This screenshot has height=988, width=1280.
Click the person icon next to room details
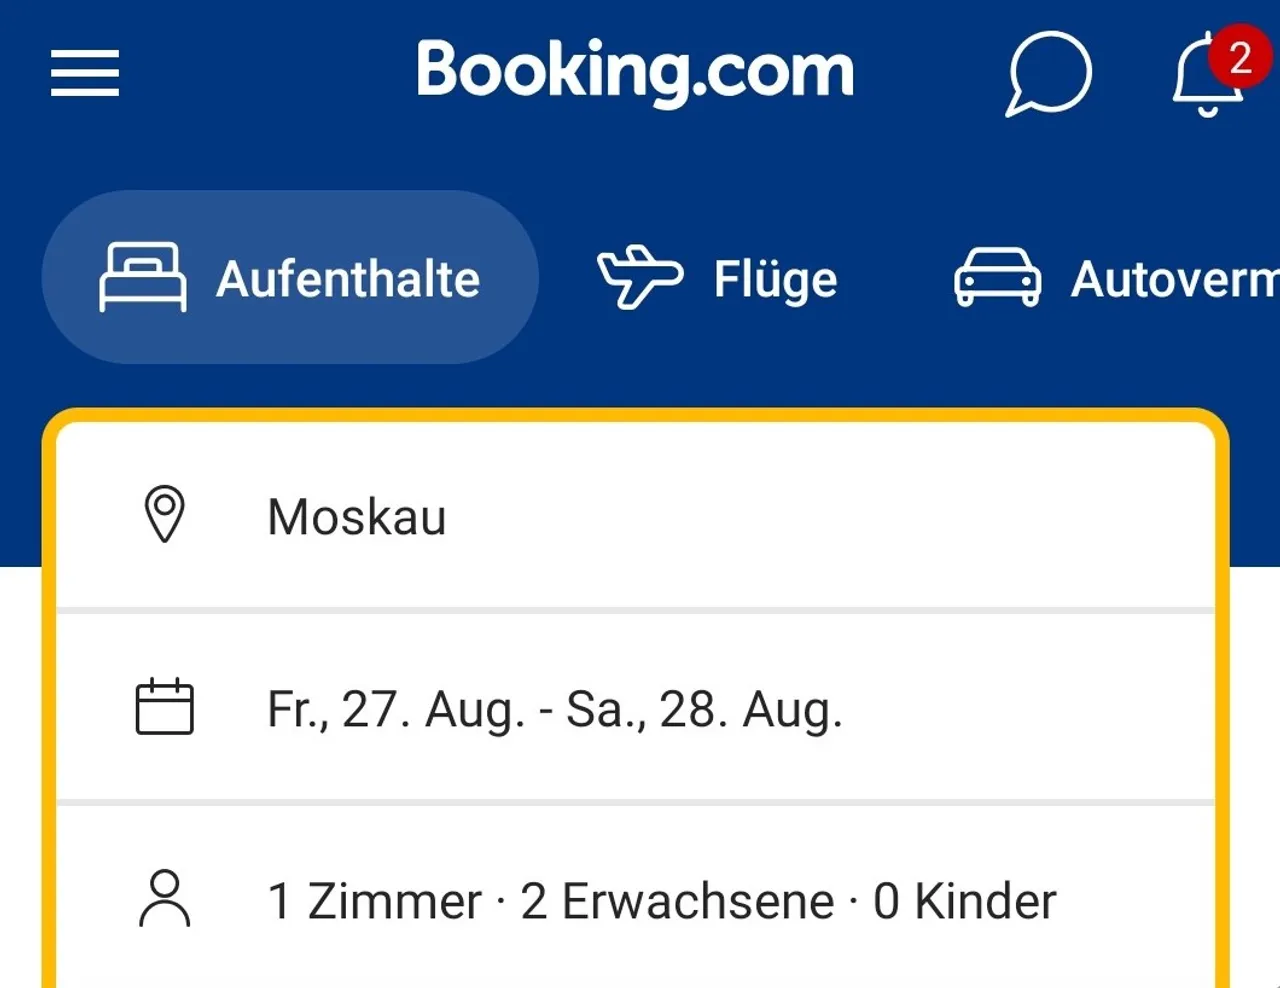(165, 899)
